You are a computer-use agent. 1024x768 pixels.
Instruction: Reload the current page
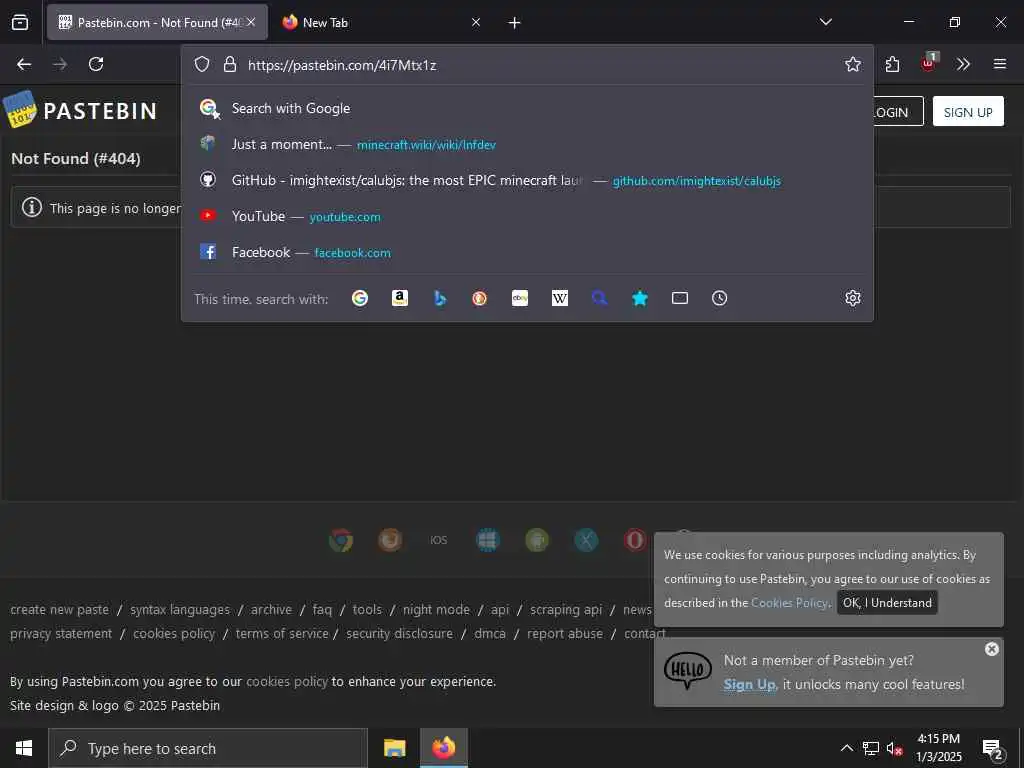point(96,64)
